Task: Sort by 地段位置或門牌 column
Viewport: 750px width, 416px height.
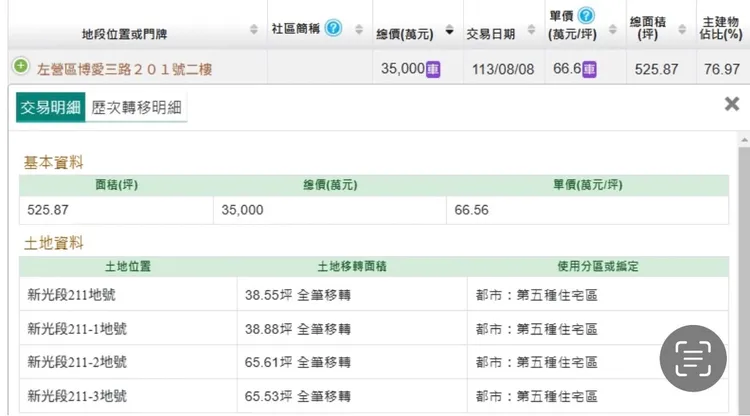Action: tap(254, 29)
